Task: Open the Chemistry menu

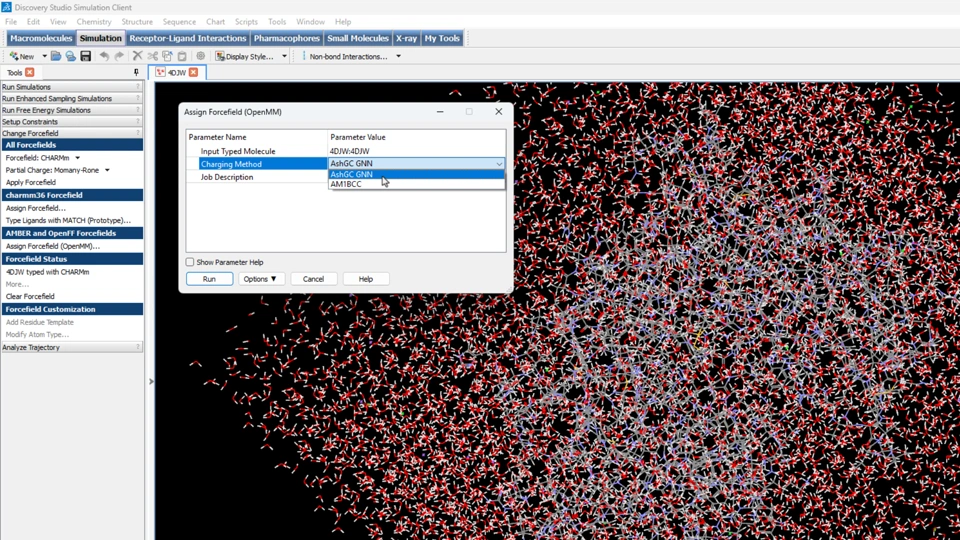Action: coord(94,21)
